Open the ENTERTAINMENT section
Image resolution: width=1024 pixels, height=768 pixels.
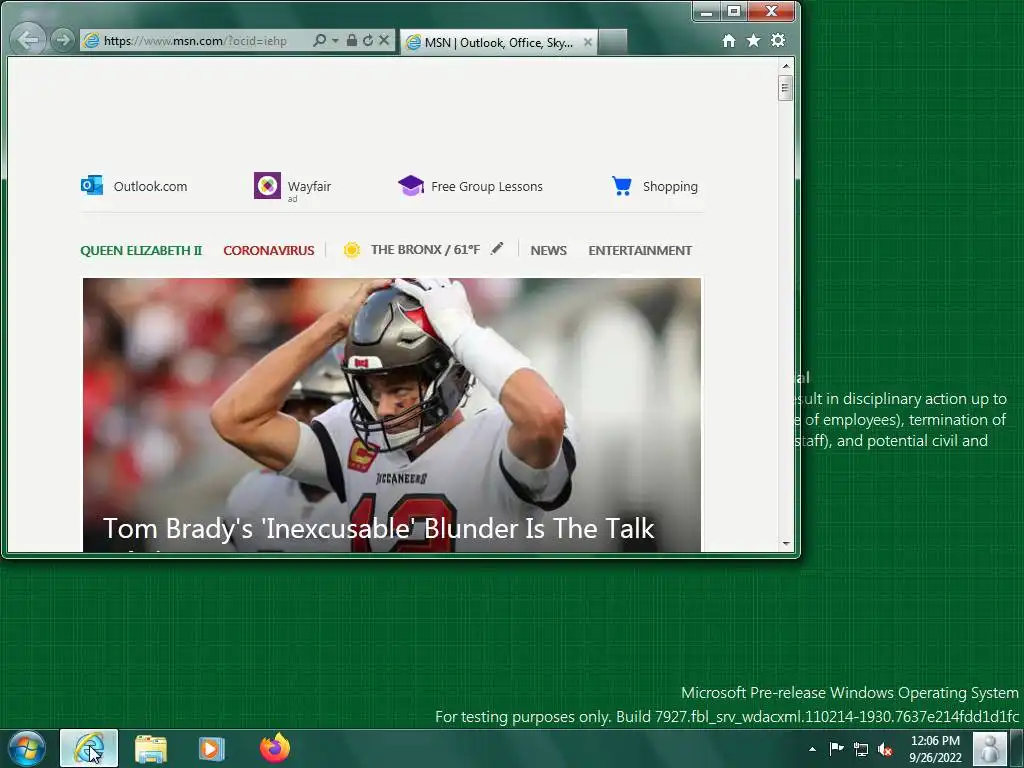(640, 251)
